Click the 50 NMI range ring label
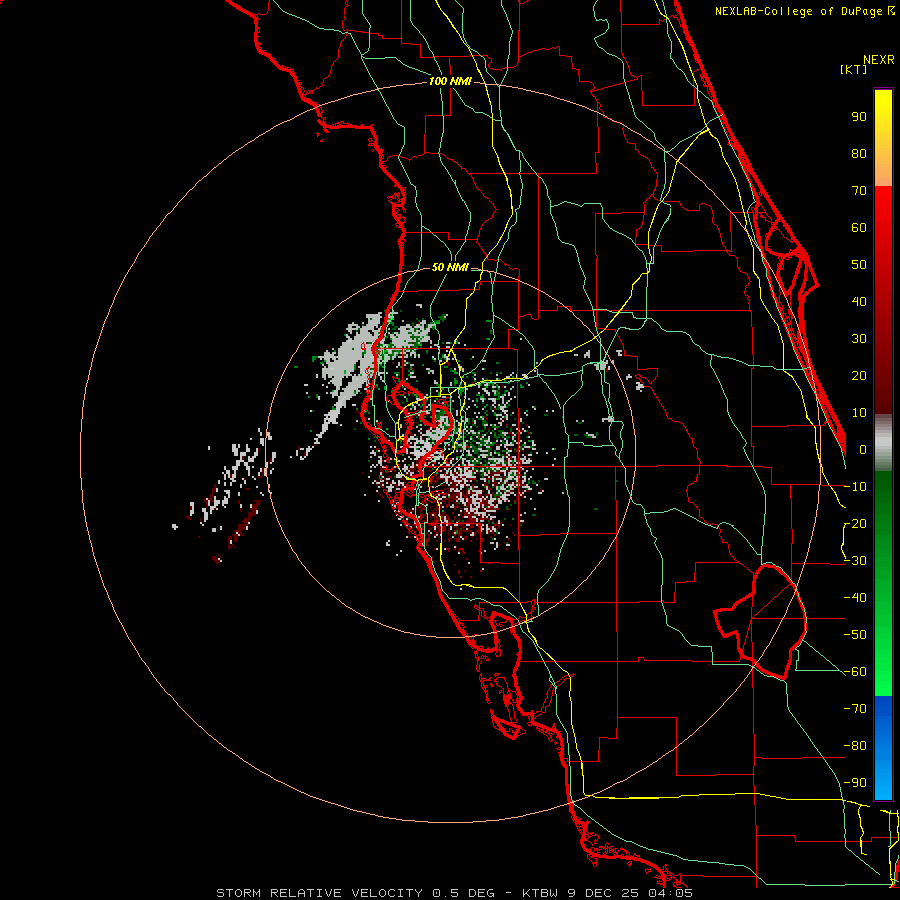 point(450,267)
